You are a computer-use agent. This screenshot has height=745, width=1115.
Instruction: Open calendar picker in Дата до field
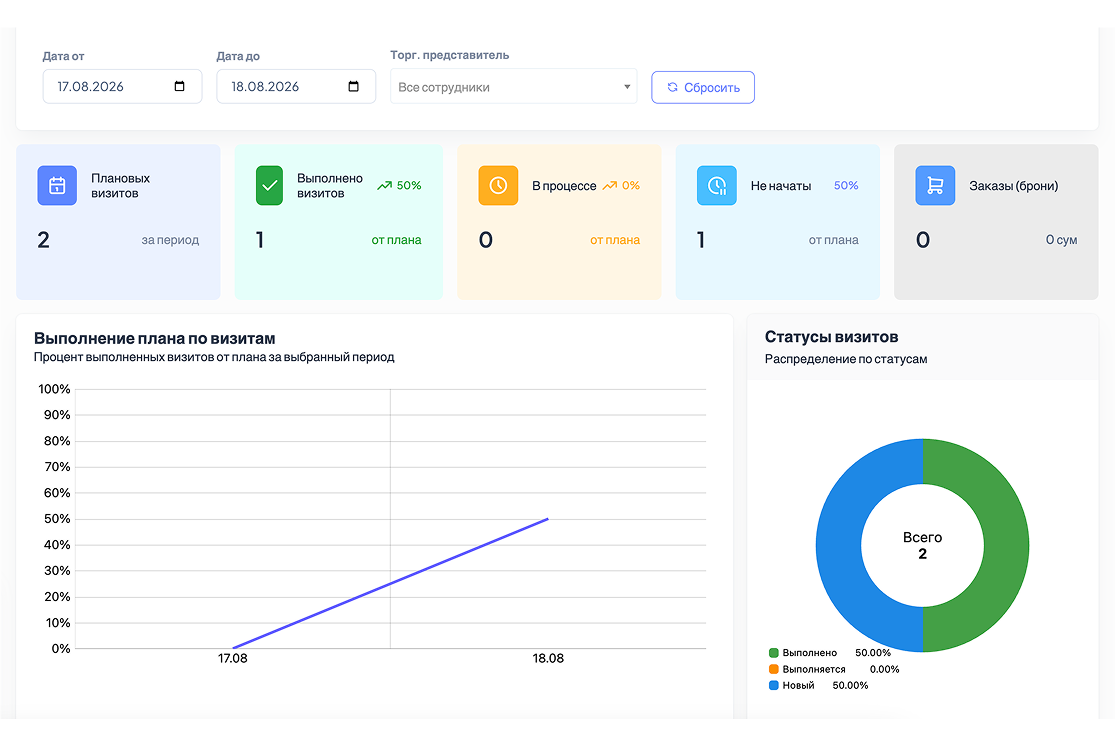(x=353, y=86)
